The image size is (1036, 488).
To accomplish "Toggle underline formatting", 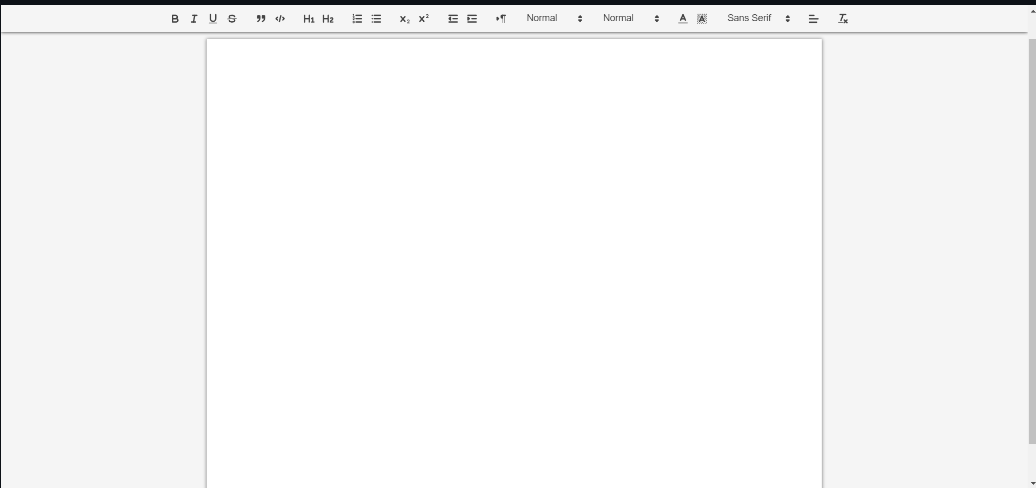I will coord(213,19).
